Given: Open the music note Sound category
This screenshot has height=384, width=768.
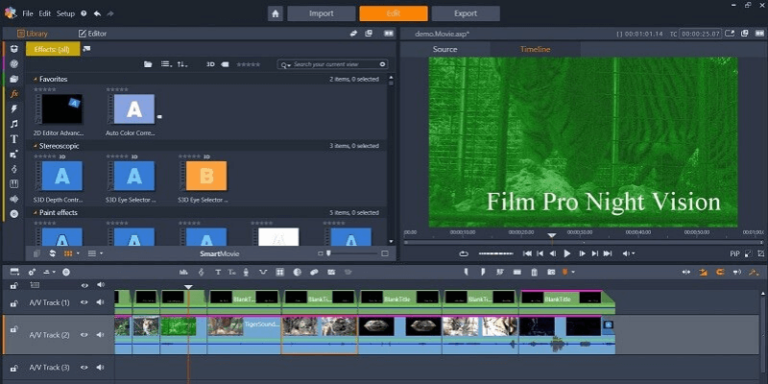Looking at the screenshot, I should (x=14, y=124).
